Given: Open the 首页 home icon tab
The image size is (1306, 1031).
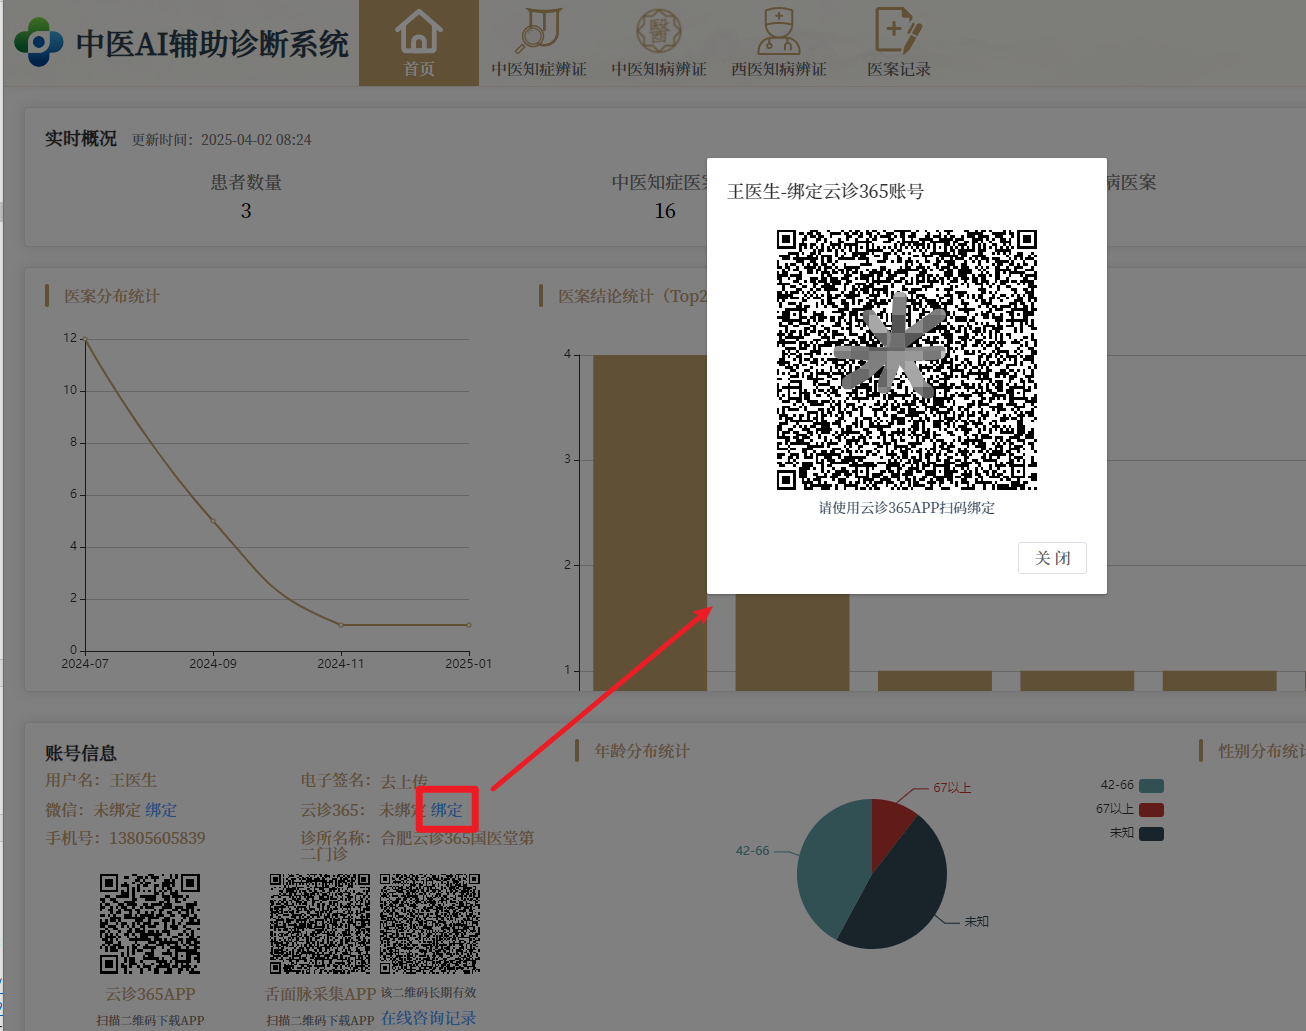Looking at the screenshot, I should (419, 43).
